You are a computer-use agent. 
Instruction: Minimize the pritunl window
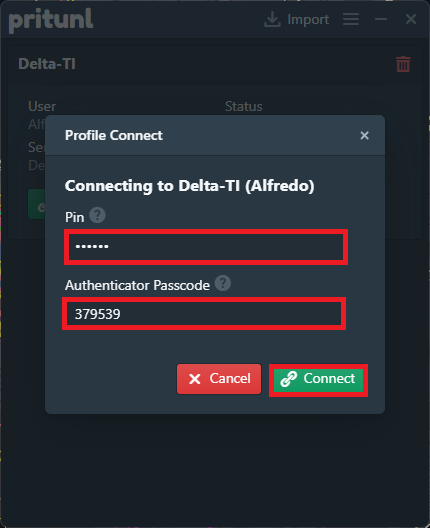click(381, 19)
